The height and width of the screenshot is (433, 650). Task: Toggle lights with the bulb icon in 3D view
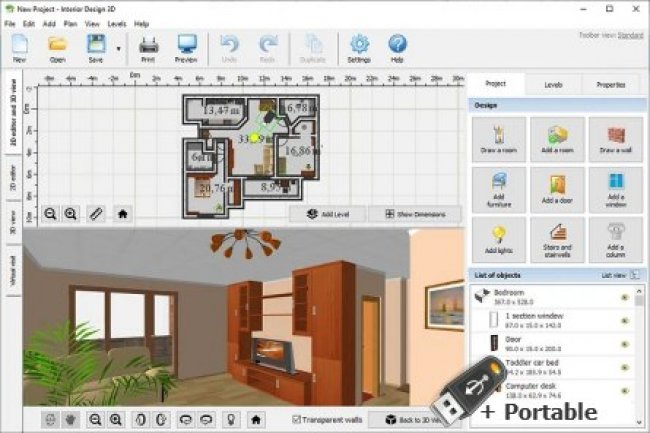click(x=231, y=420)
